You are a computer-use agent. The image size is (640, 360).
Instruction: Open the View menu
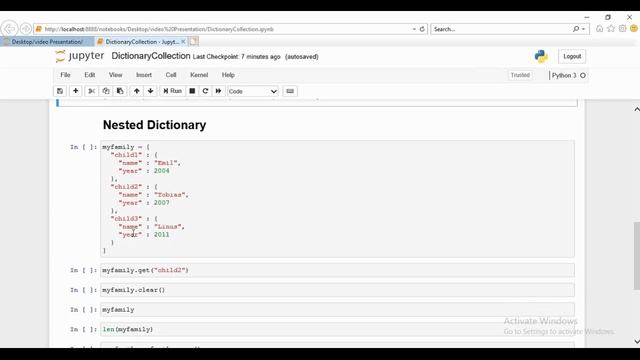click(116, 75)
